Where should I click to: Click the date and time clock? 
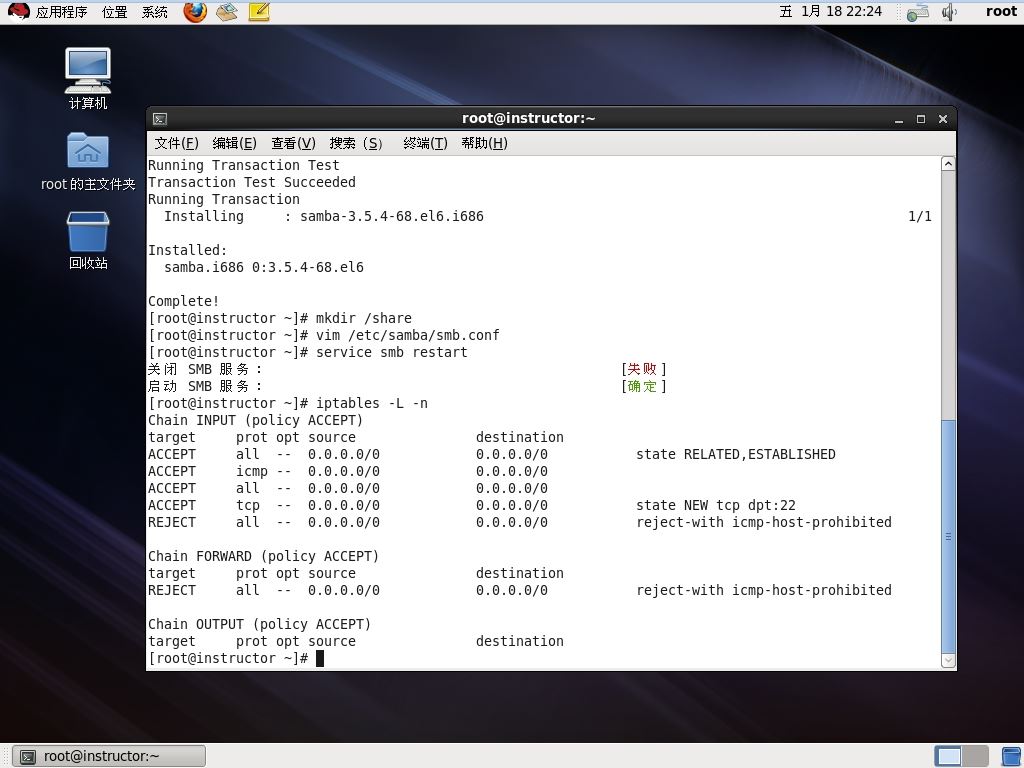click(x=831, y=11)
